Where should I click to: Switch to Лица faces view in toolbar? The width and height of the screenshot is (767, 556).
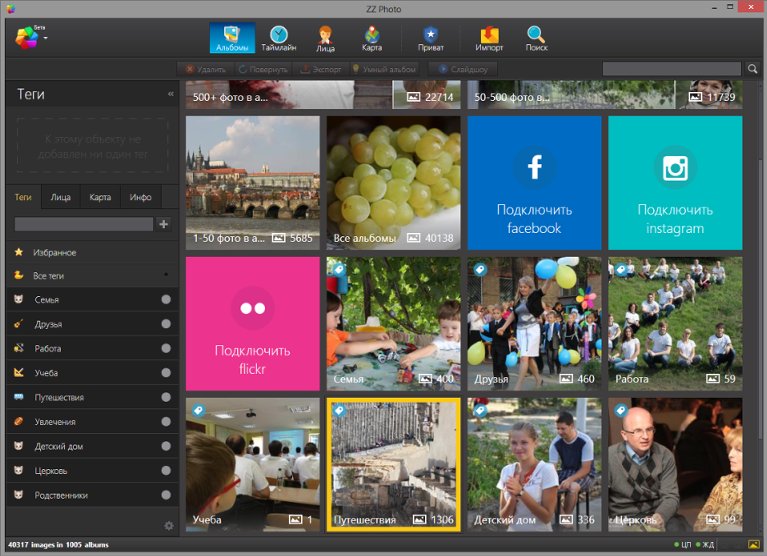coord(325,38)
